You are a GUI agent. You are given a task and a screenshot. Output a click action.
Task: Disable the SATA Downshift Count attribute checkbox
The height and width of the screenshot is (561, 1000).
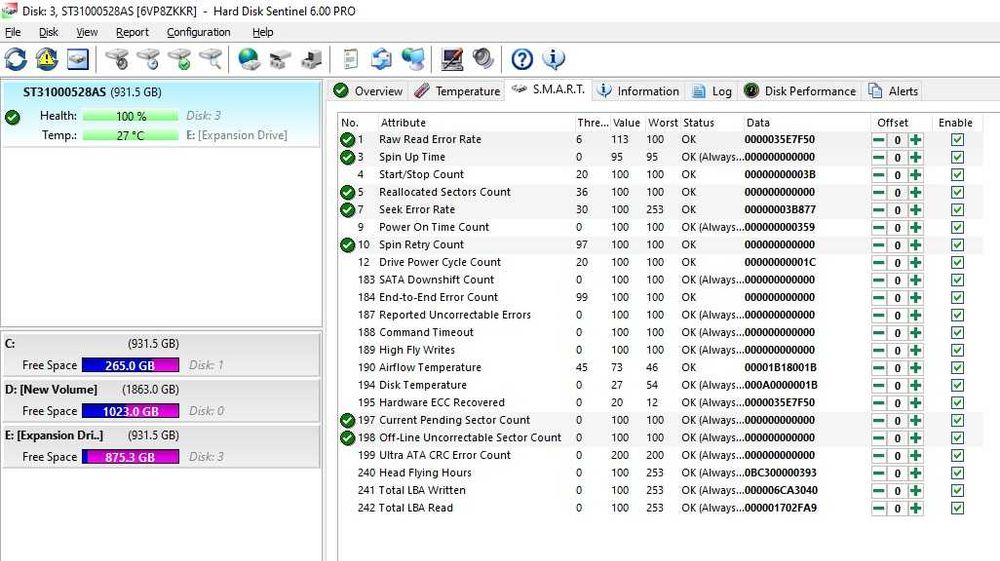click(x=957, y=280)
